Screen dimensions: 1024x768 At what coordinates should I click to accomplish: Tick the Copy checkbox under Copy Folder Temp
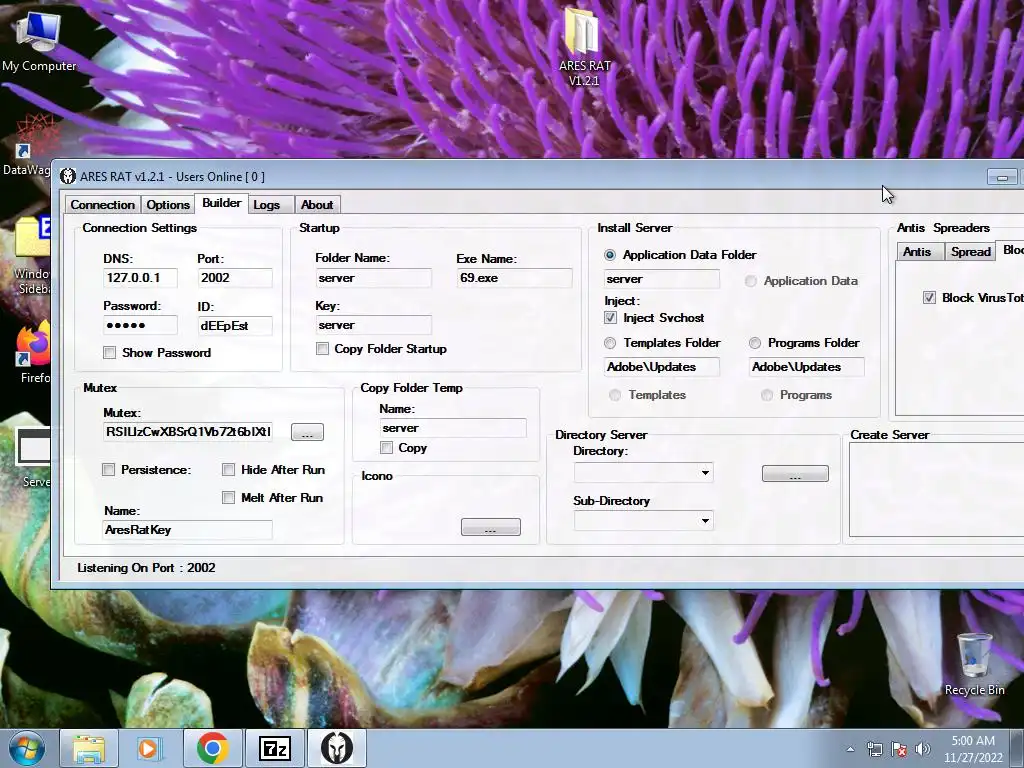pos(387,448)
